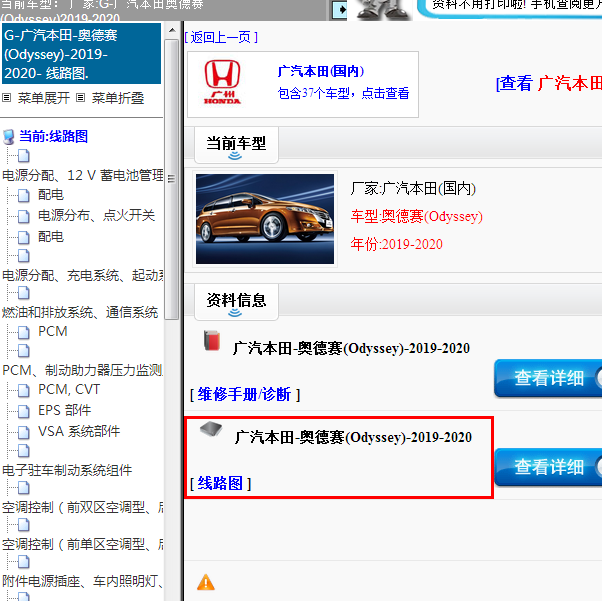The image size is (602, 601).
Task: Click the page icon beside EPS 部件
Action: pos(24,411)
